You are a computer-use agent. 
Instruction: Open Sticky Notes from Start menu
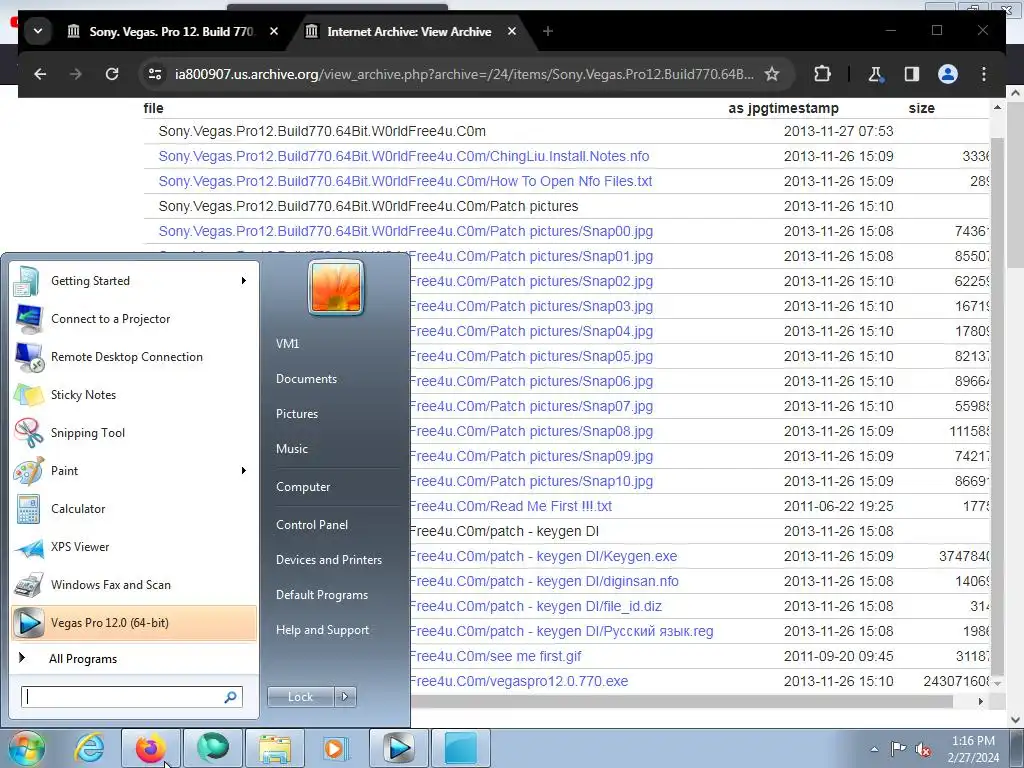click(x=134, y=394)
